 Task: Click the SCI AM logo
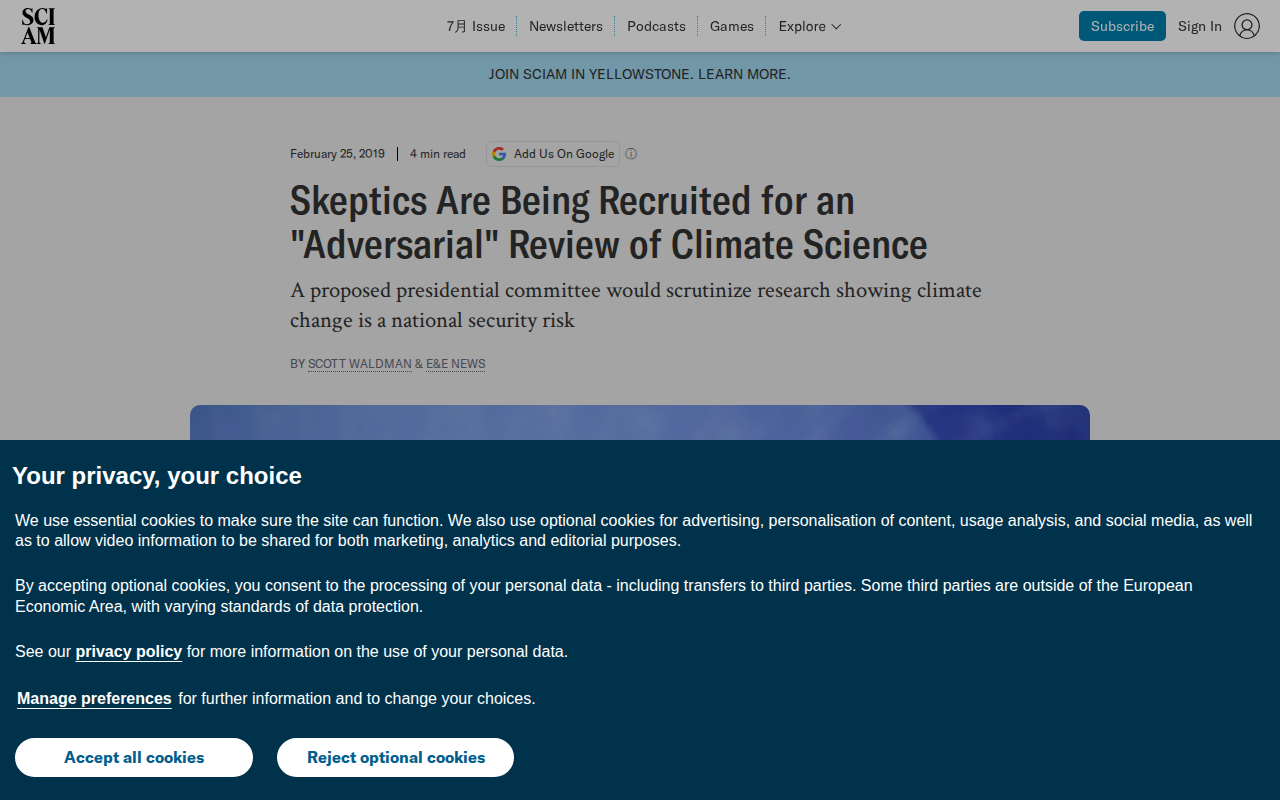(x=38, y=26)
